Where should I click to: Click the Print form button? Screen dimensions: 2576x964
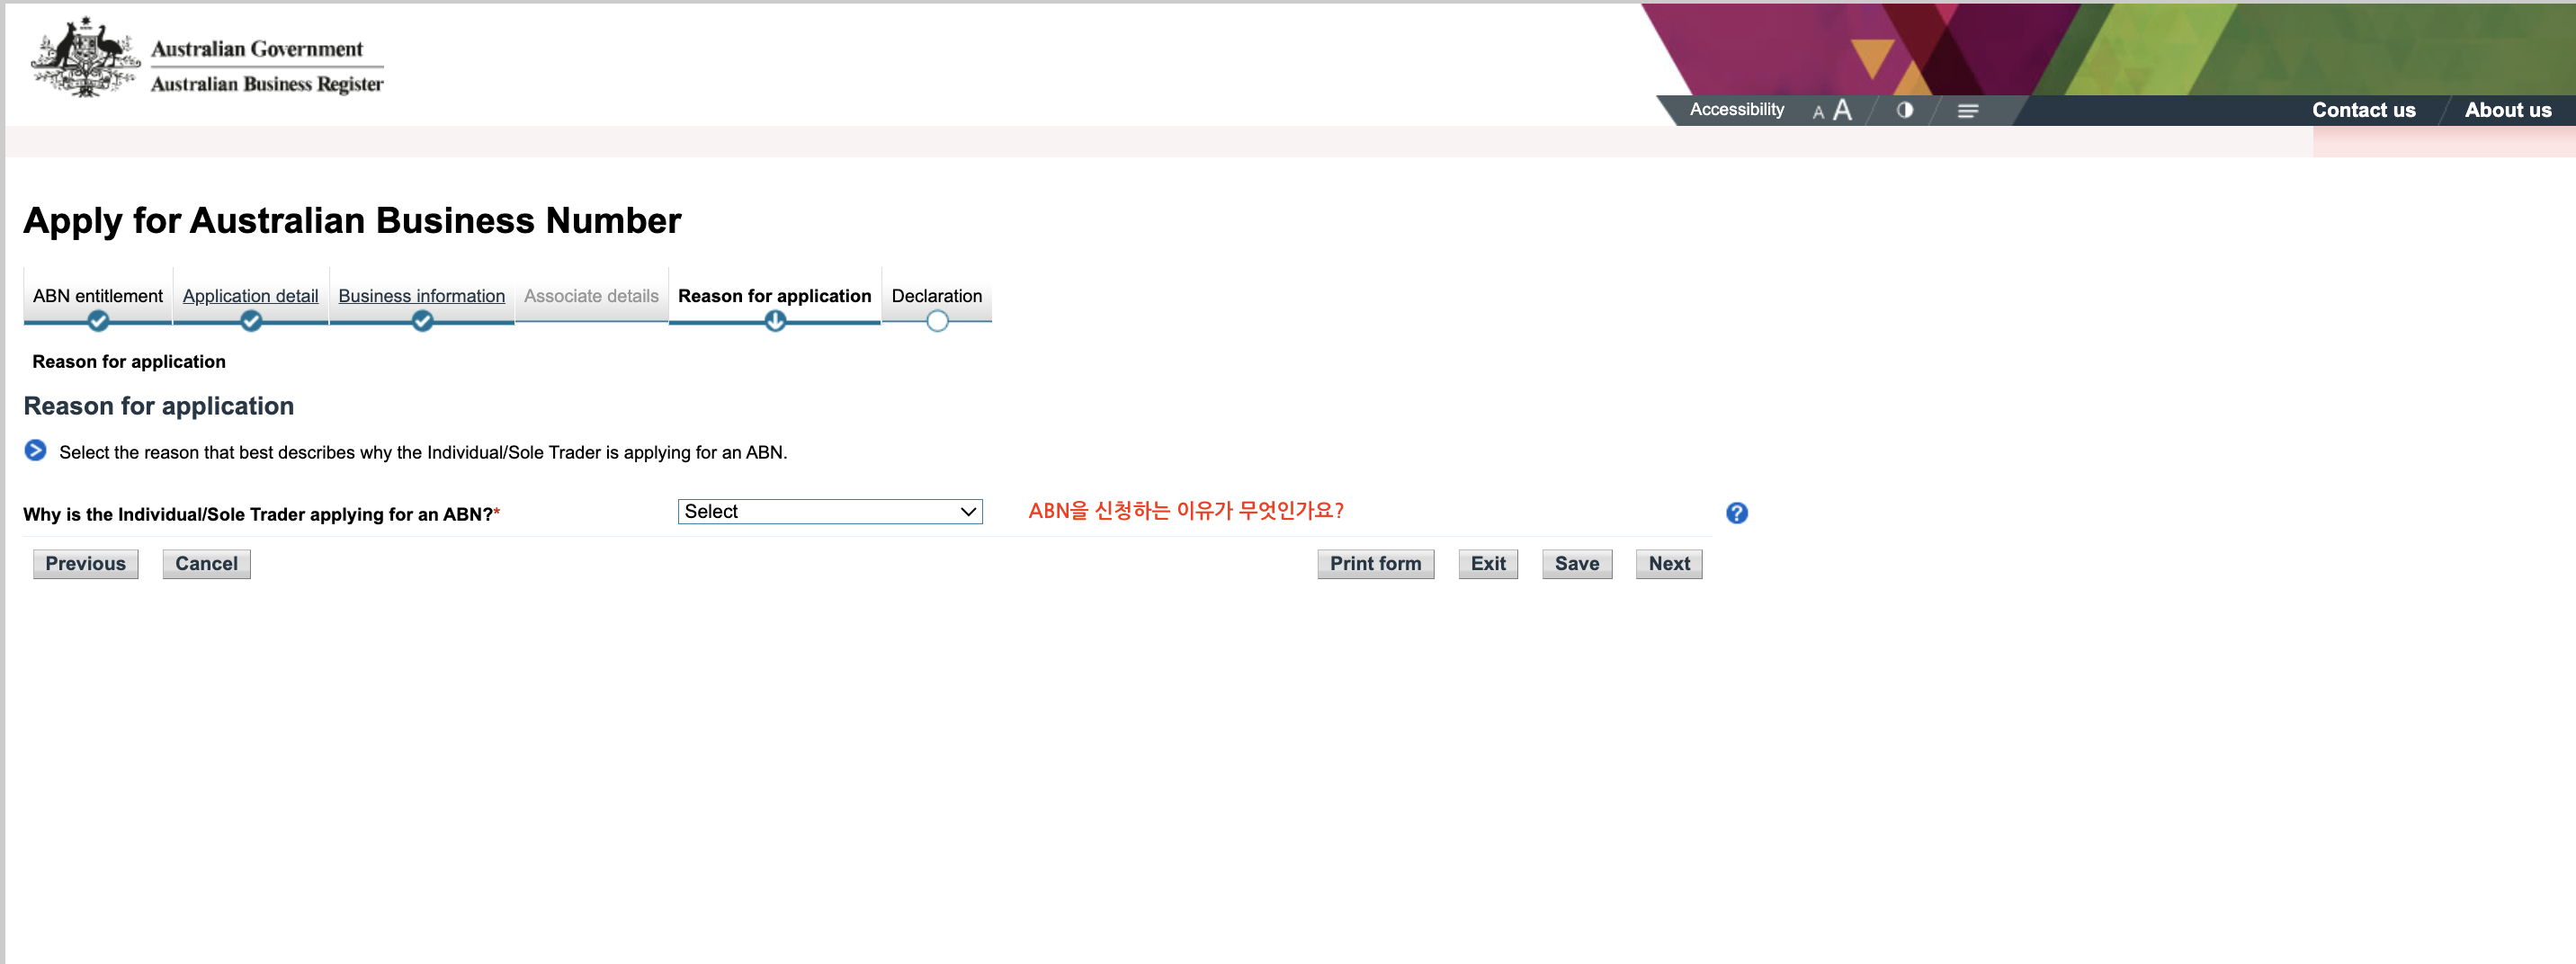coord(1375,564)
